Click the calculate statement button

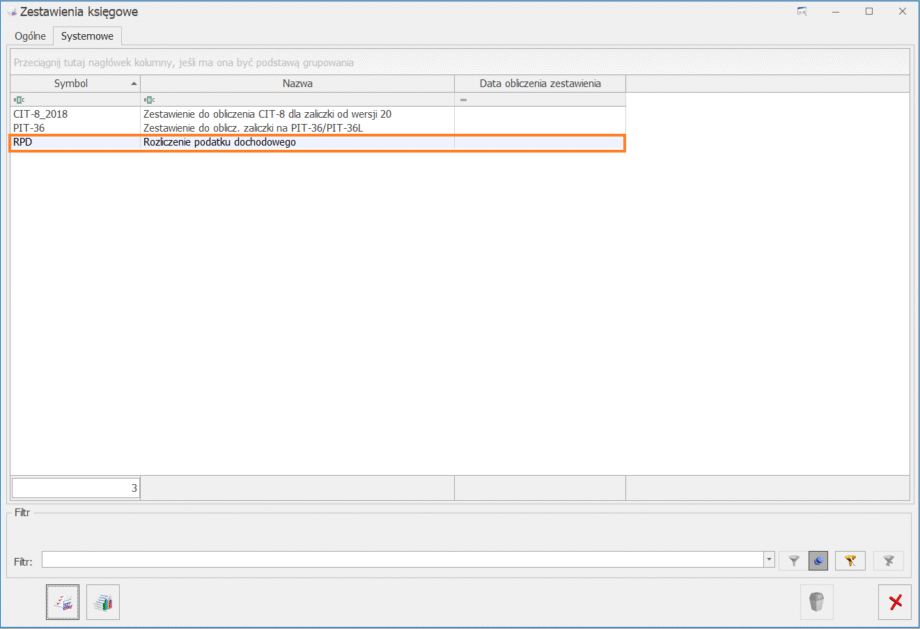(63, 602)
